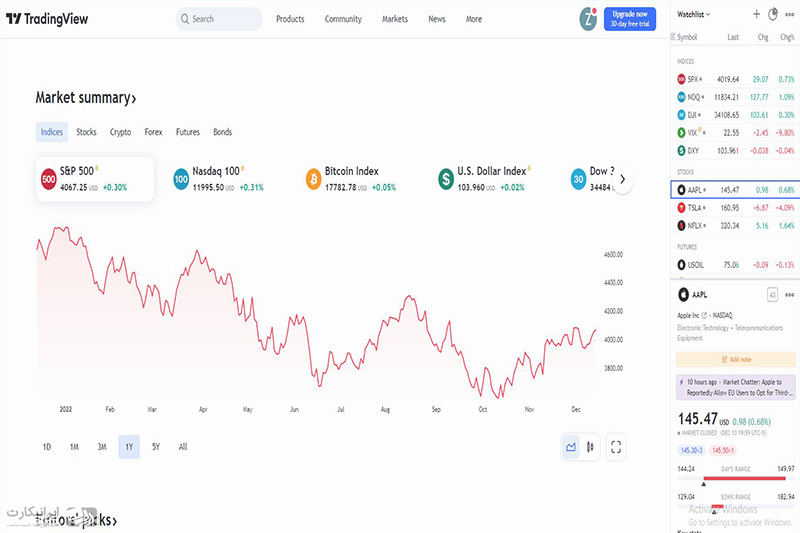
Task: Click in the Search input field
Action: [219, 19]
